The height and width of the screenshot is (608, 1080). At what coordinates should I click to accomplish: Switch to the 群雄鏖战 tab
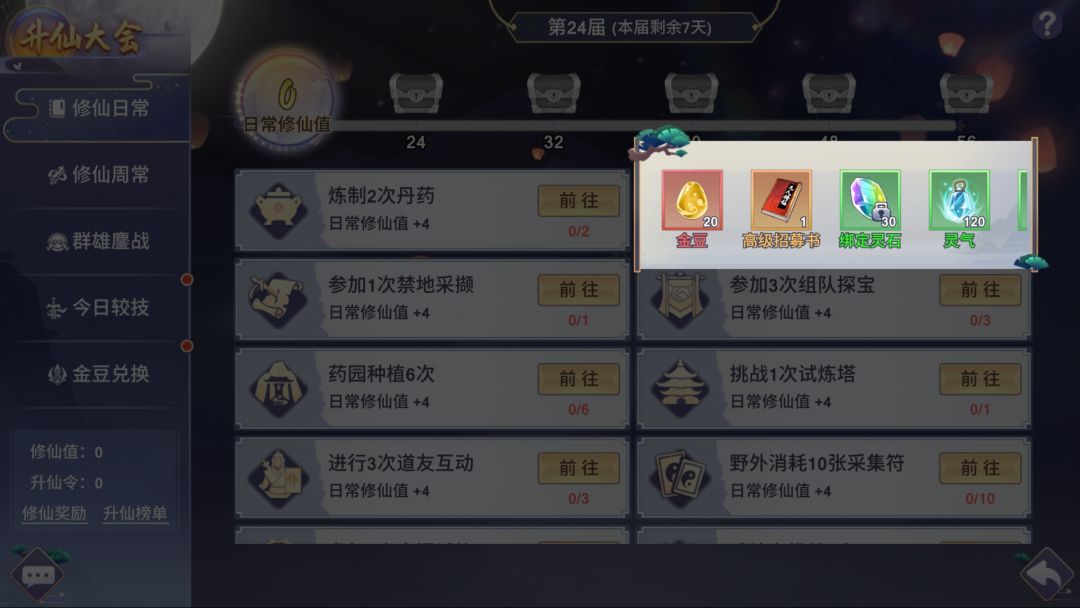tap(98, 242)
